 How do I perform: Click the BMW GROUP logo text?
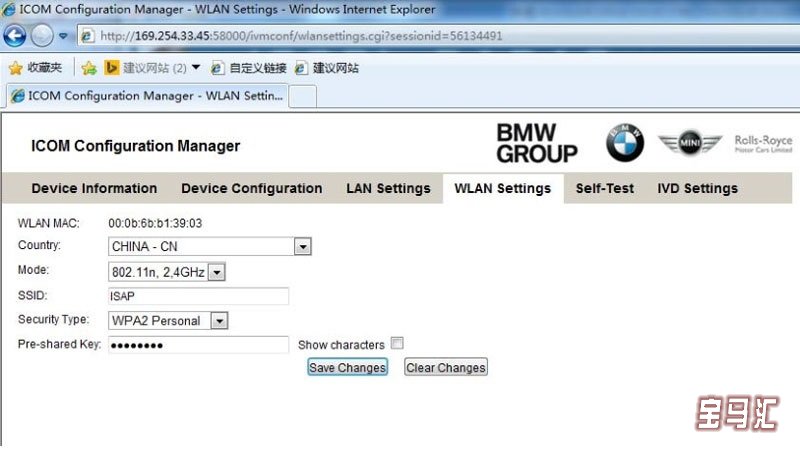coord(537,143)
